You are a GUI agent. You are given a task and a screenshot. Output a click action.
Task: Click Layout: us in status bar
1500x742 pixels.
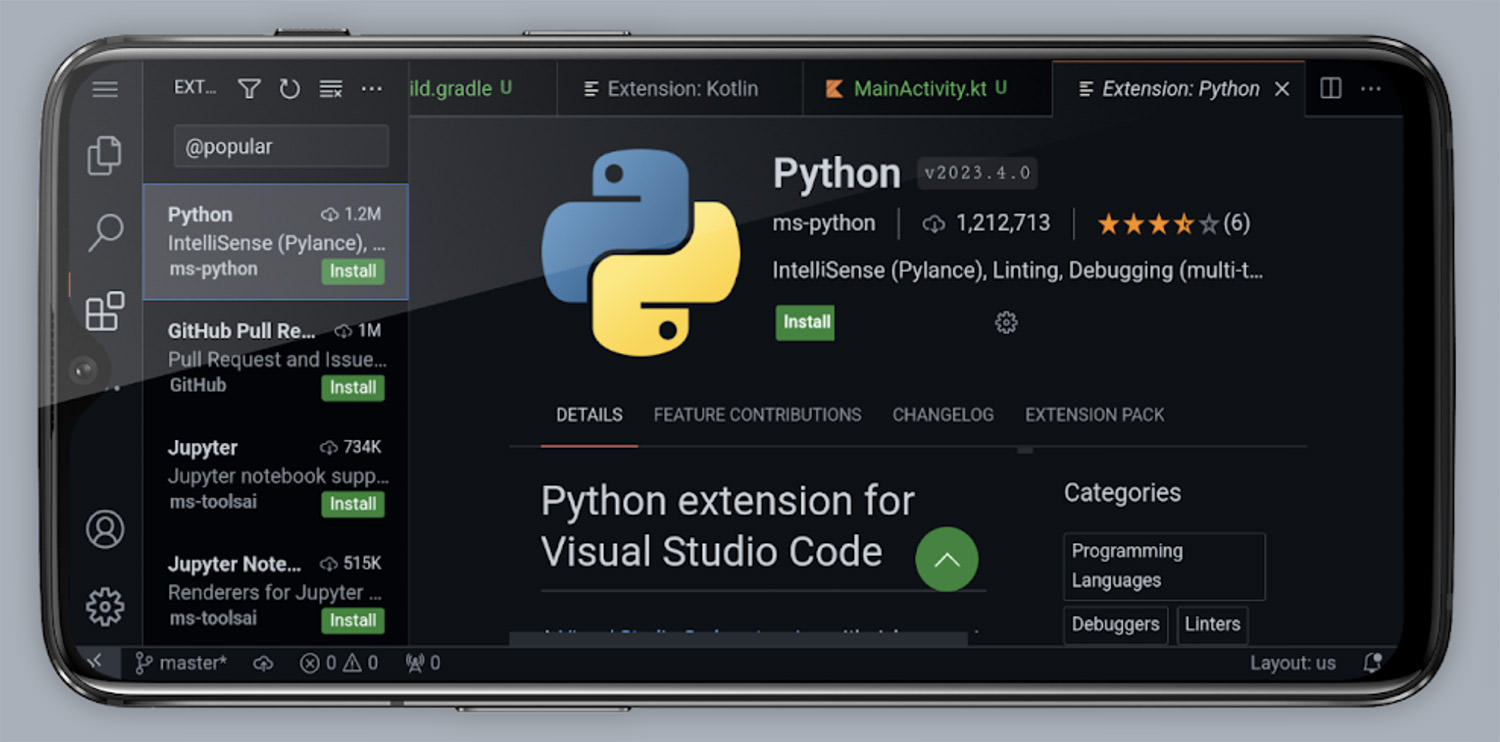1293,663
